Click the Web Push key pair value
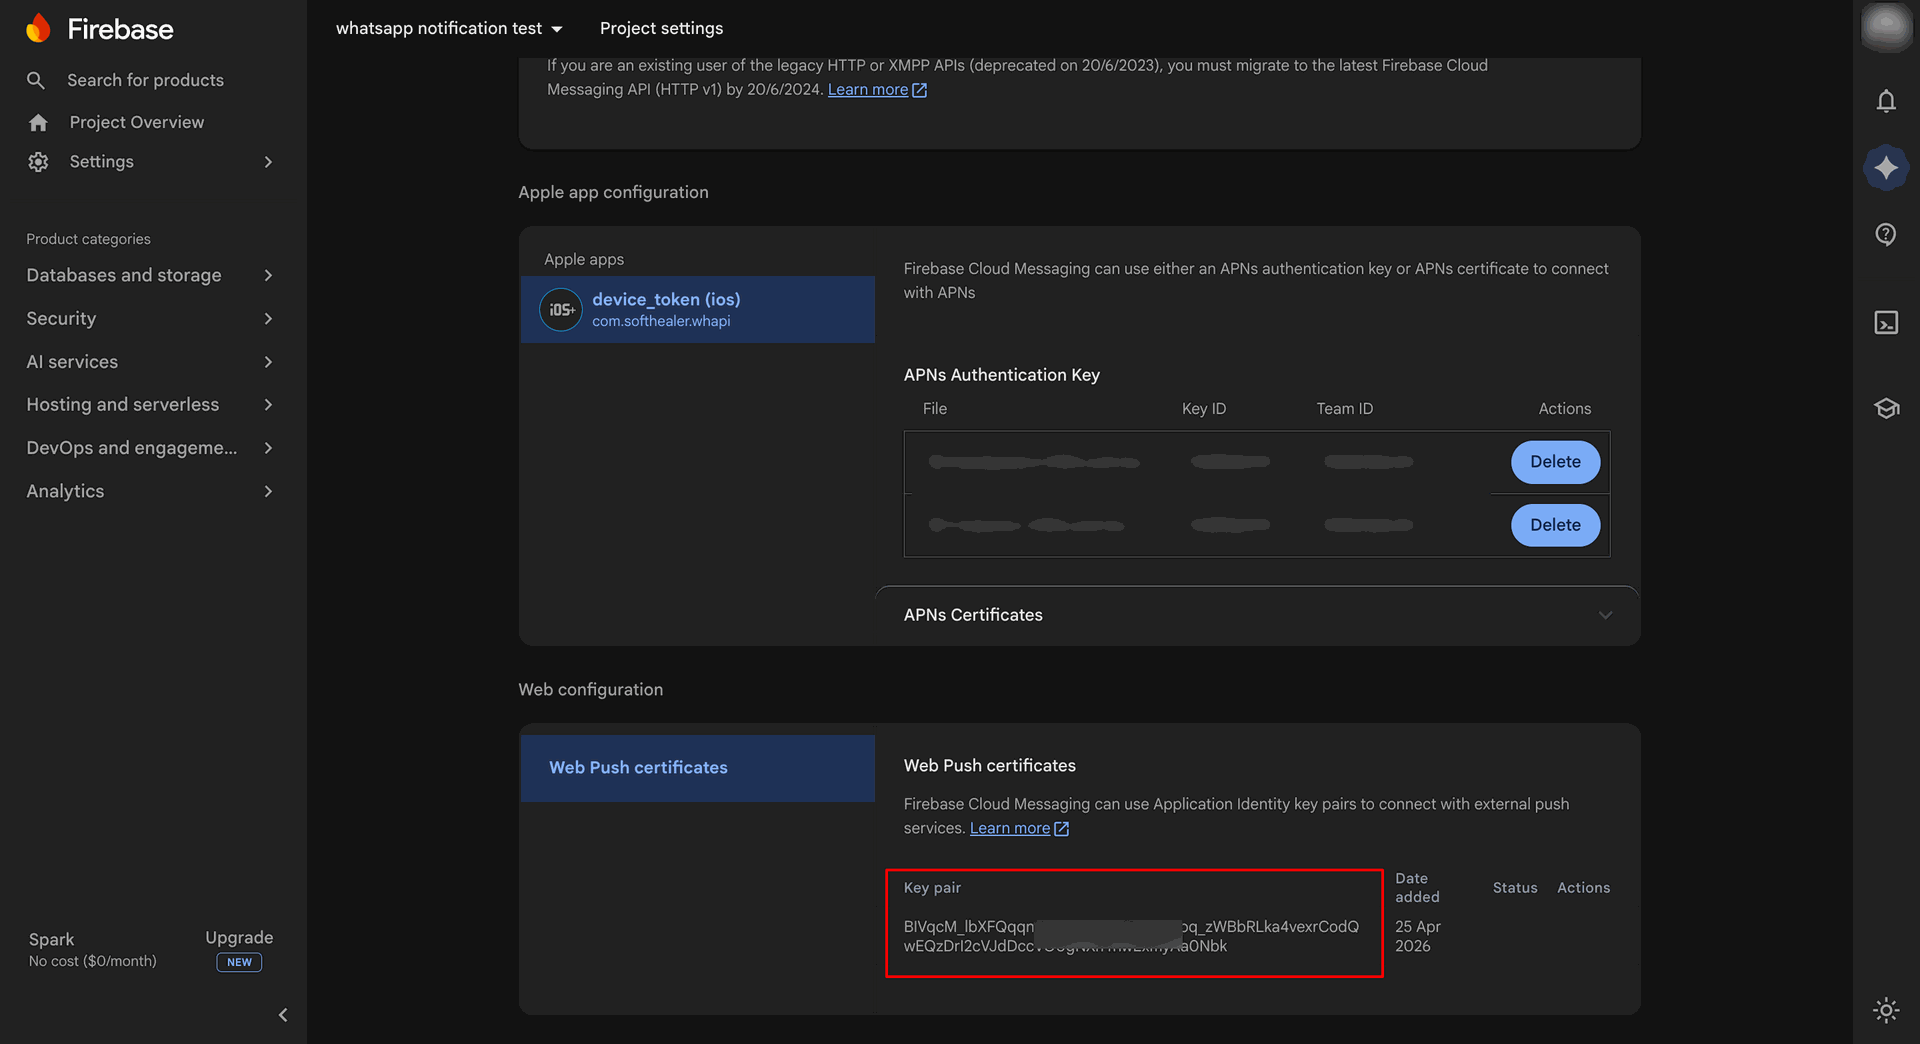The height and width of the screenshot is (1044, 1920). pos(1131,937)
